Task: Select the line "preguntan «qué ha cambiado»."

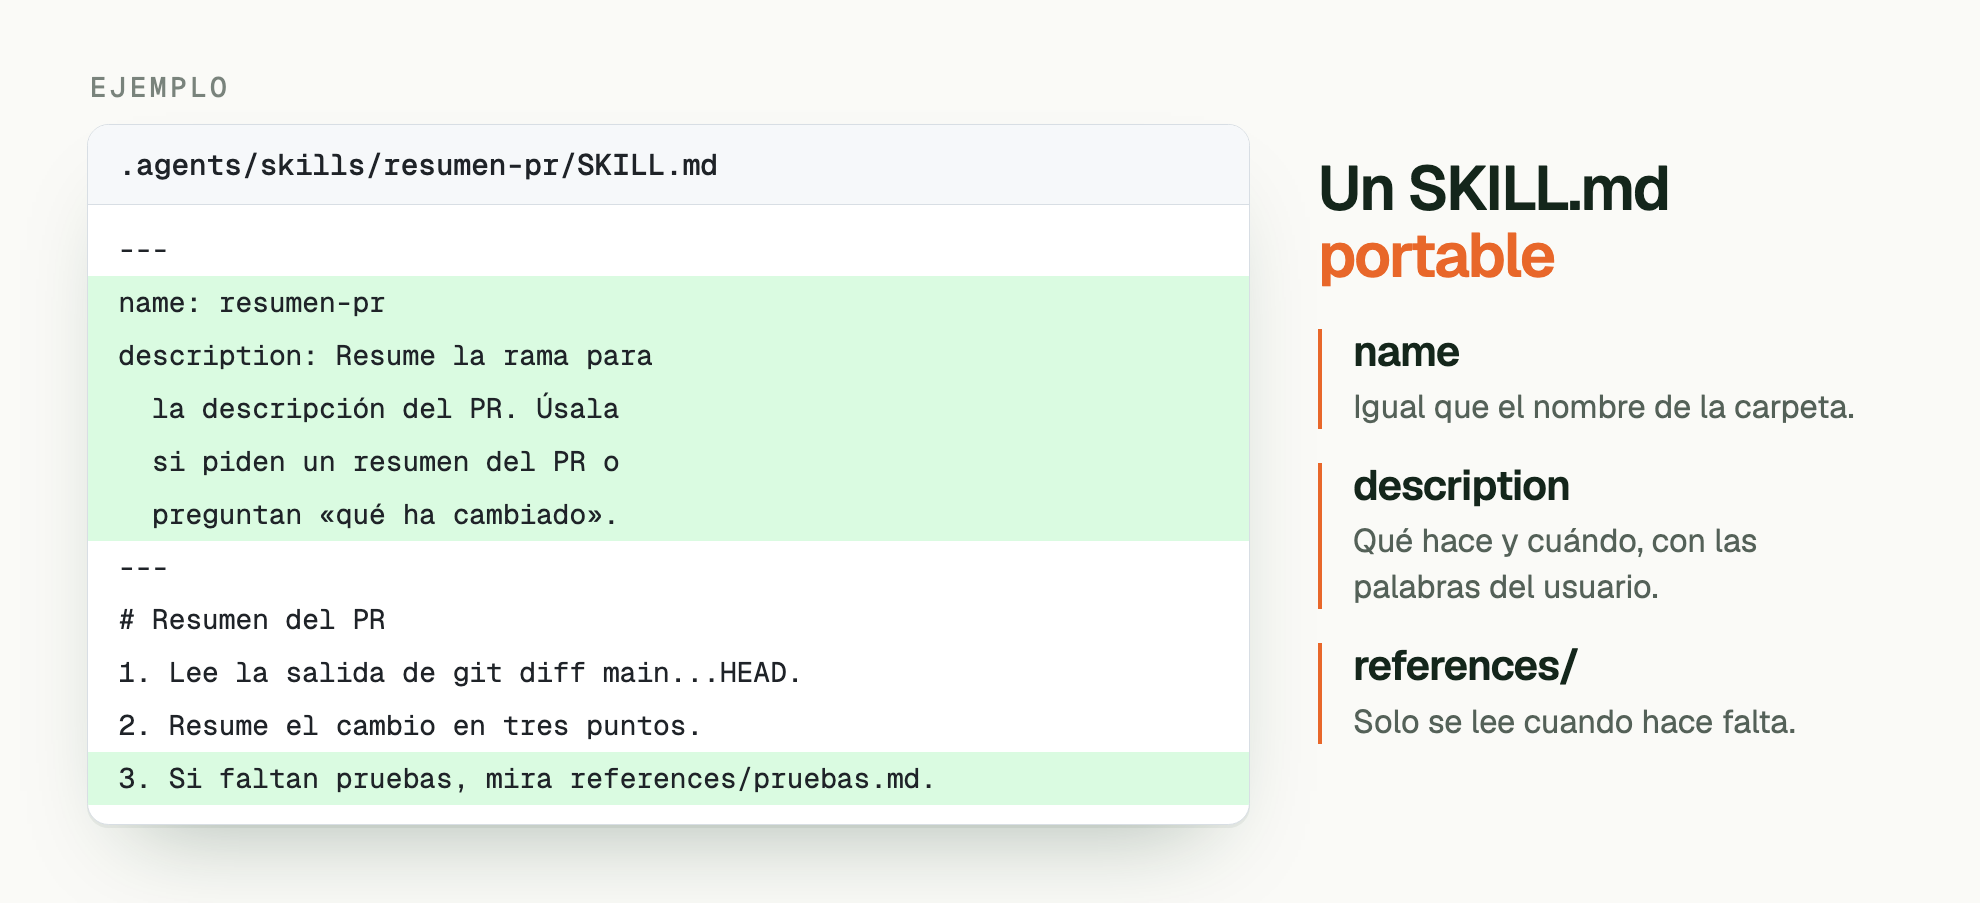Action: tap(385, 515)
